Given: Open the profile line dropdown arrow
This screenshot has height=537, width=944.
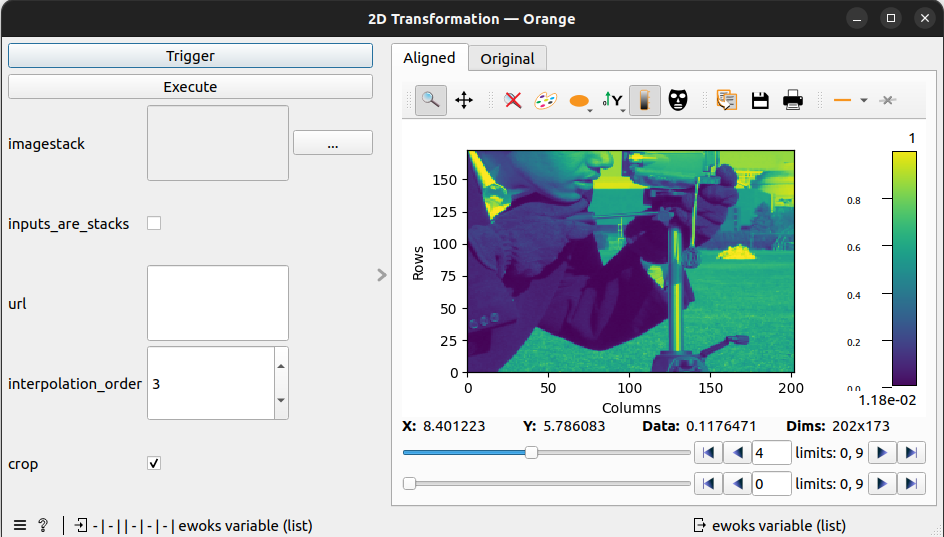Looking at the screenshot, I should pos(864,100).
